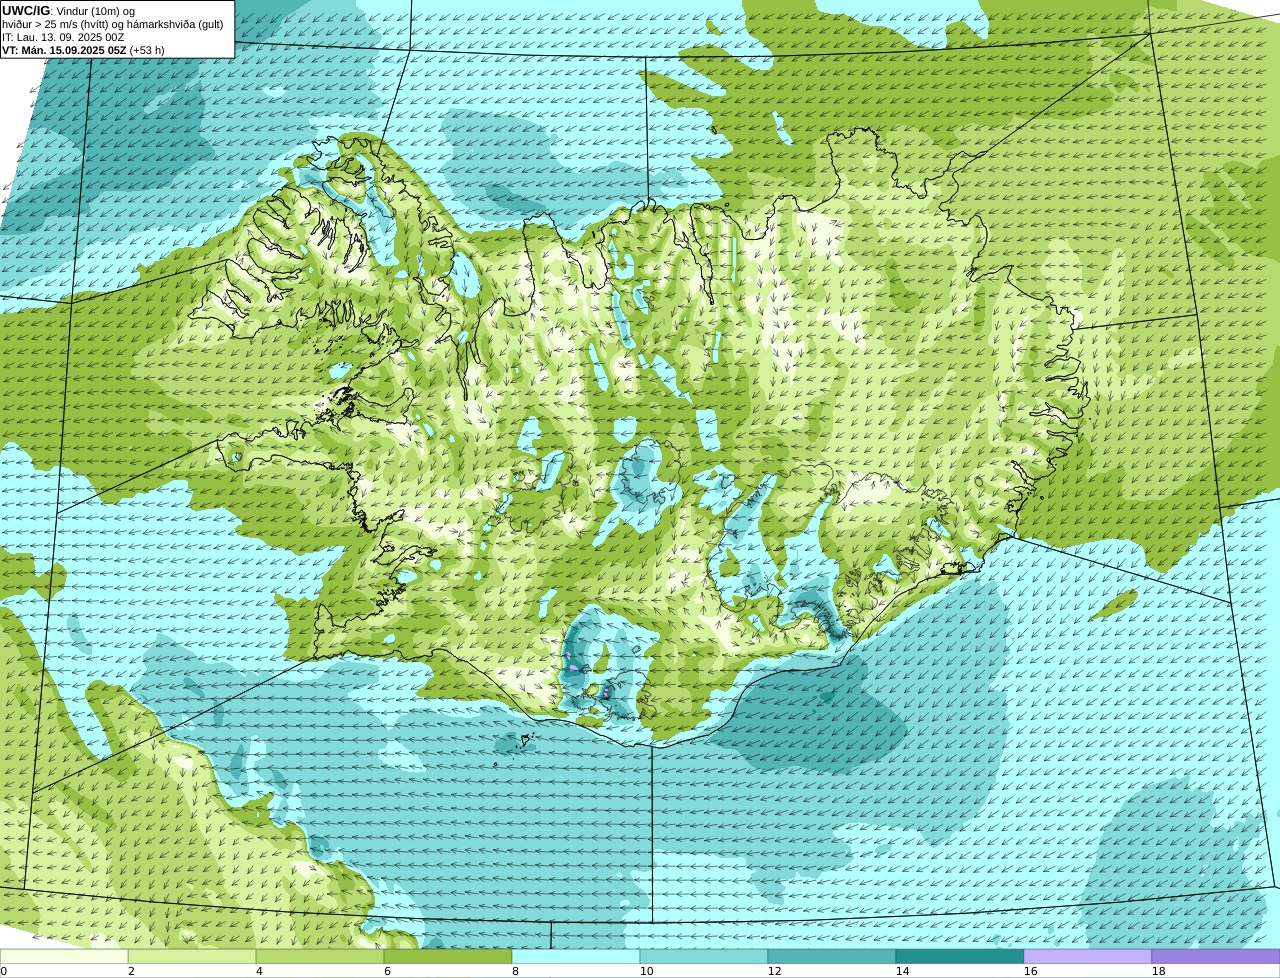Click the "8" scale label

(x=515, y=971)
